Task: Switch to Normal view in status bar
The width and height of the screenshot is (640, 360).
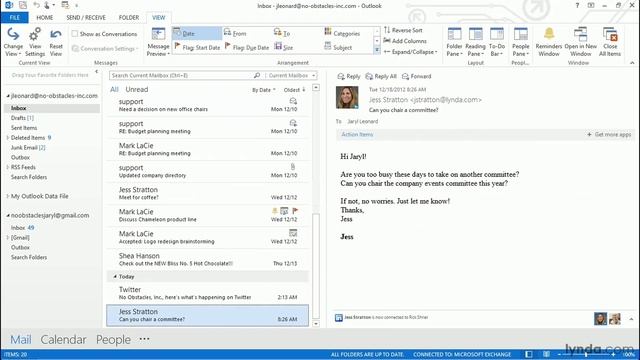Action: pyautogui.click(x=529, y=354)
